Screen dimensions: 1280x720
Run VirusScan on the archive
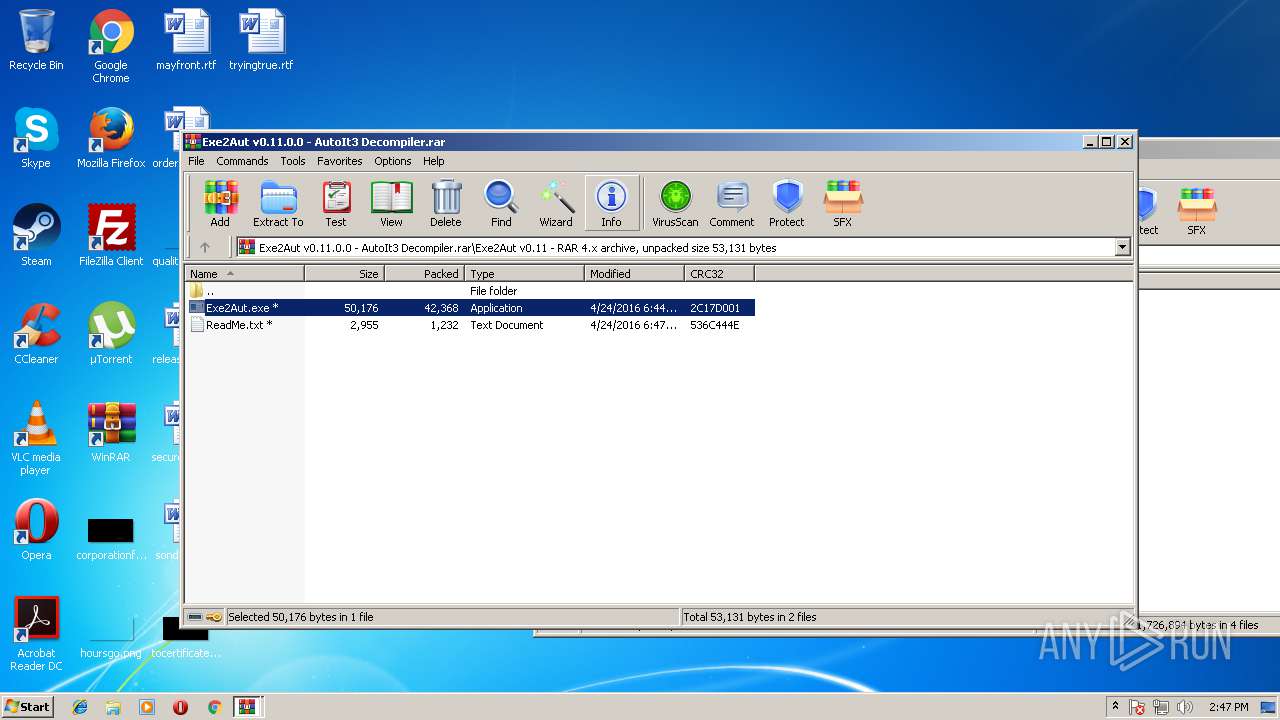[675, 204]
